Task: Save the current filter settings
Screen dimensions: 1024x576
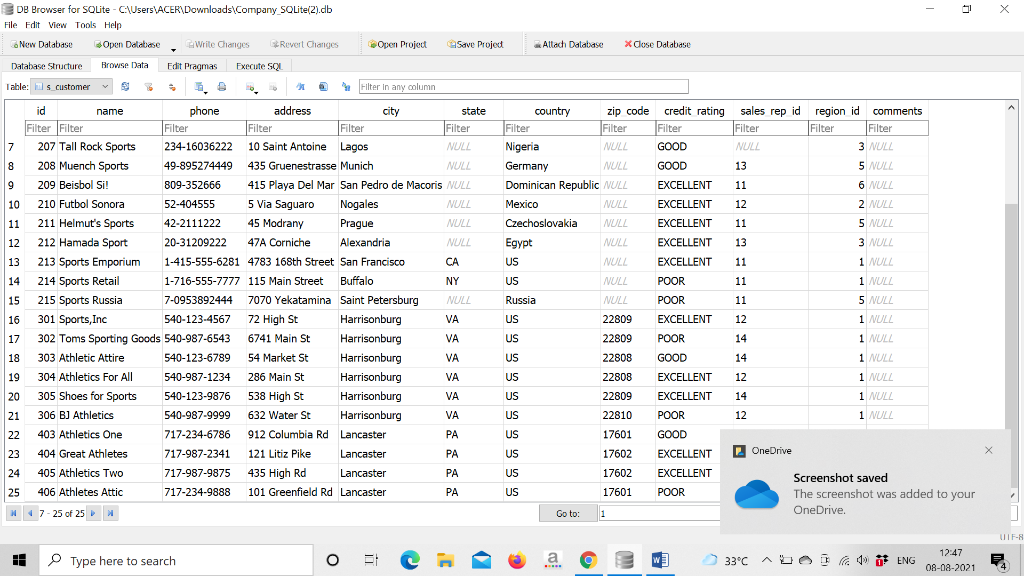Action: (172, 86)
